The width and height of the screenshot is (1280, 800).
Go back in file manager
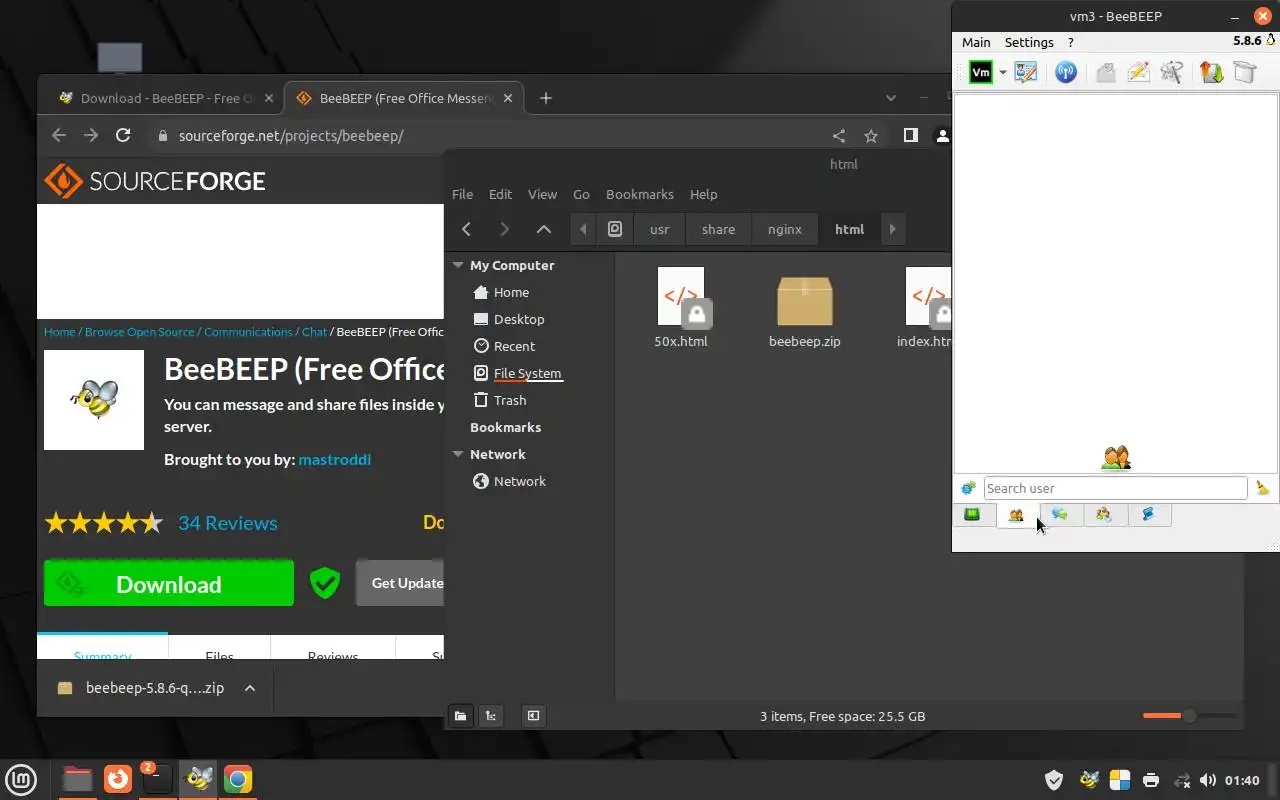pos(466,229)
